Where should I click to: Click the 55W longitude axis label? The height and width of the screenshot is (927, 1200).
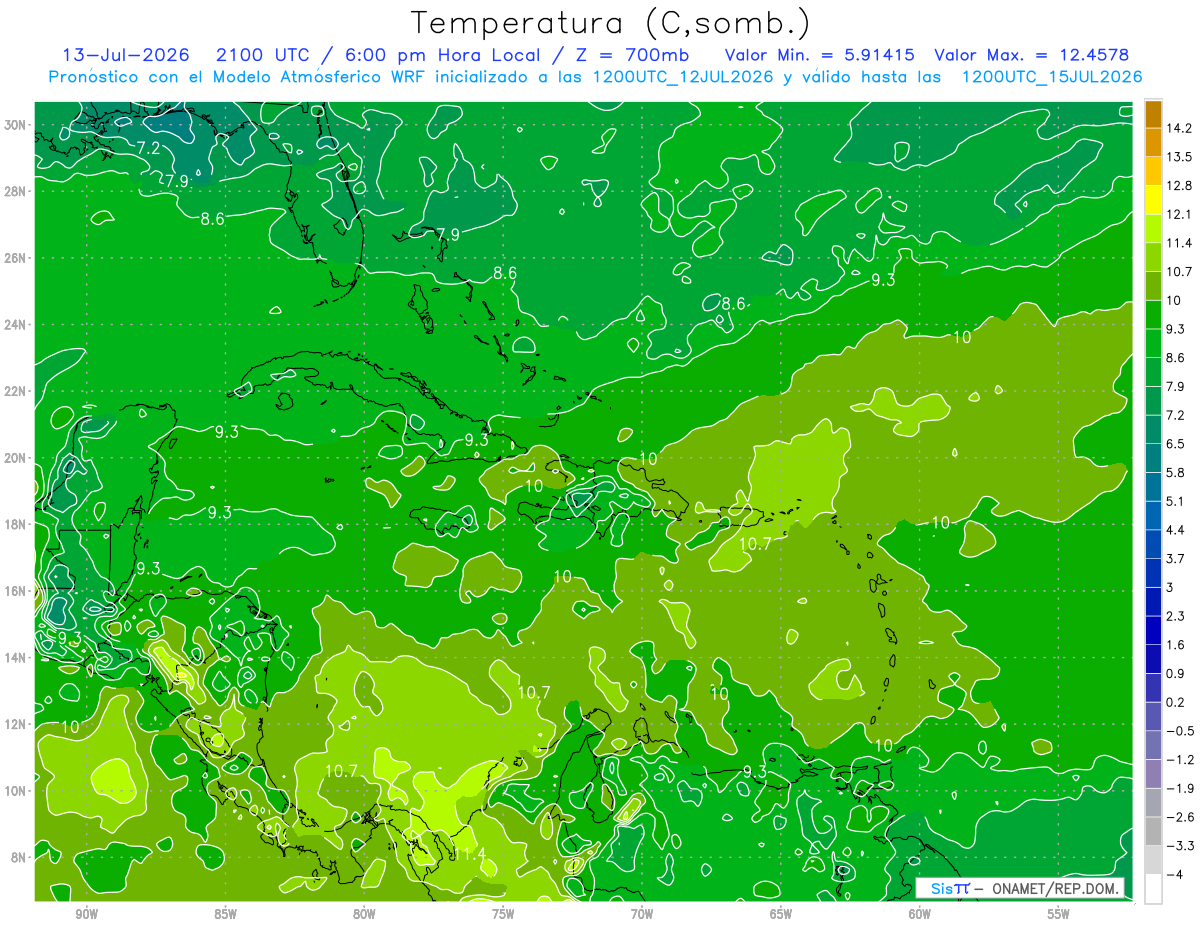1059,915
